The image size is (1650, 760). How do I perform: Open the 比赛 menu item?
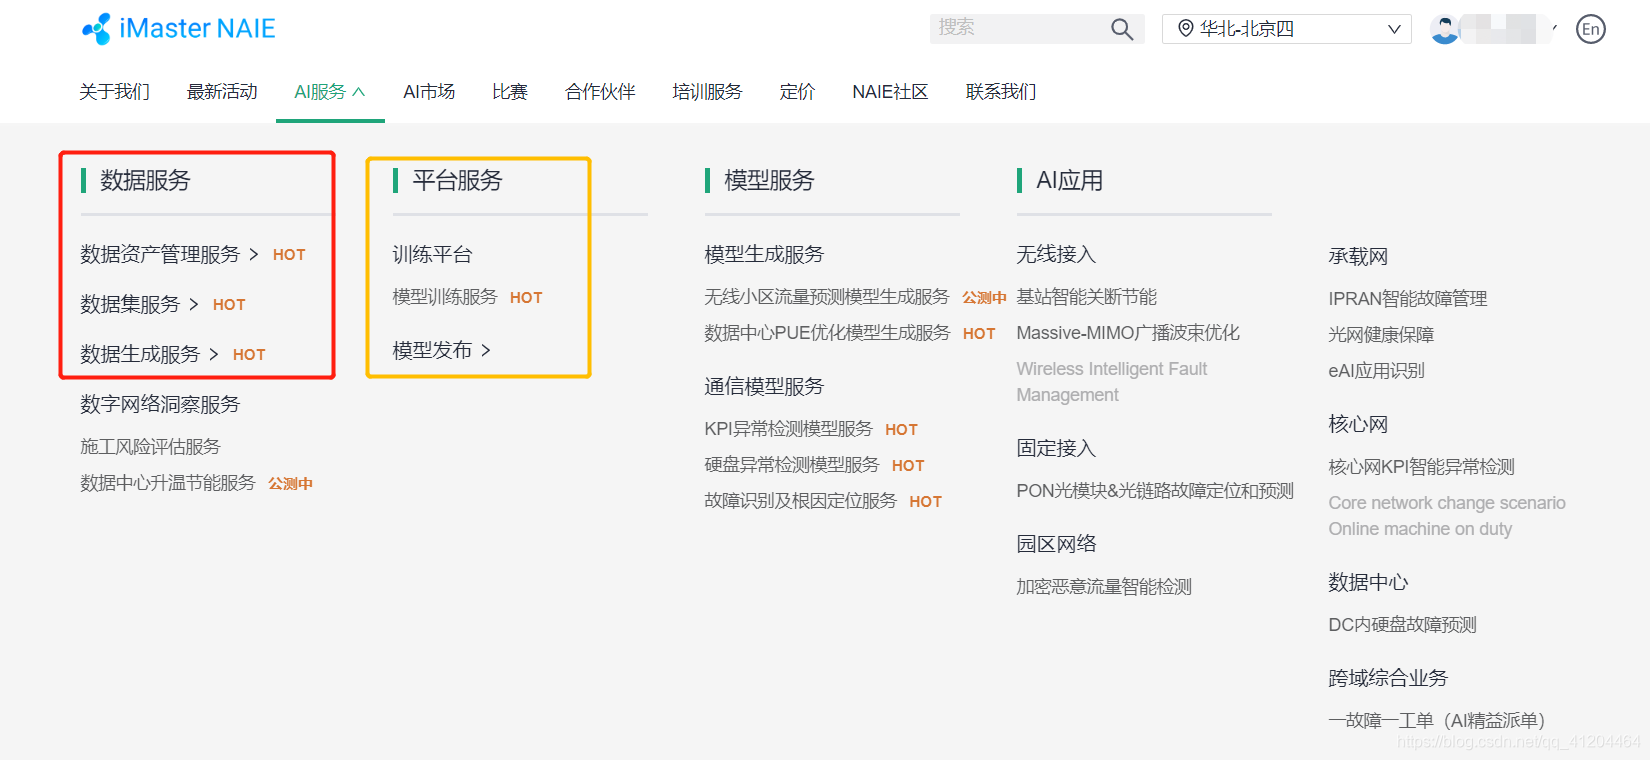[510, 92]
